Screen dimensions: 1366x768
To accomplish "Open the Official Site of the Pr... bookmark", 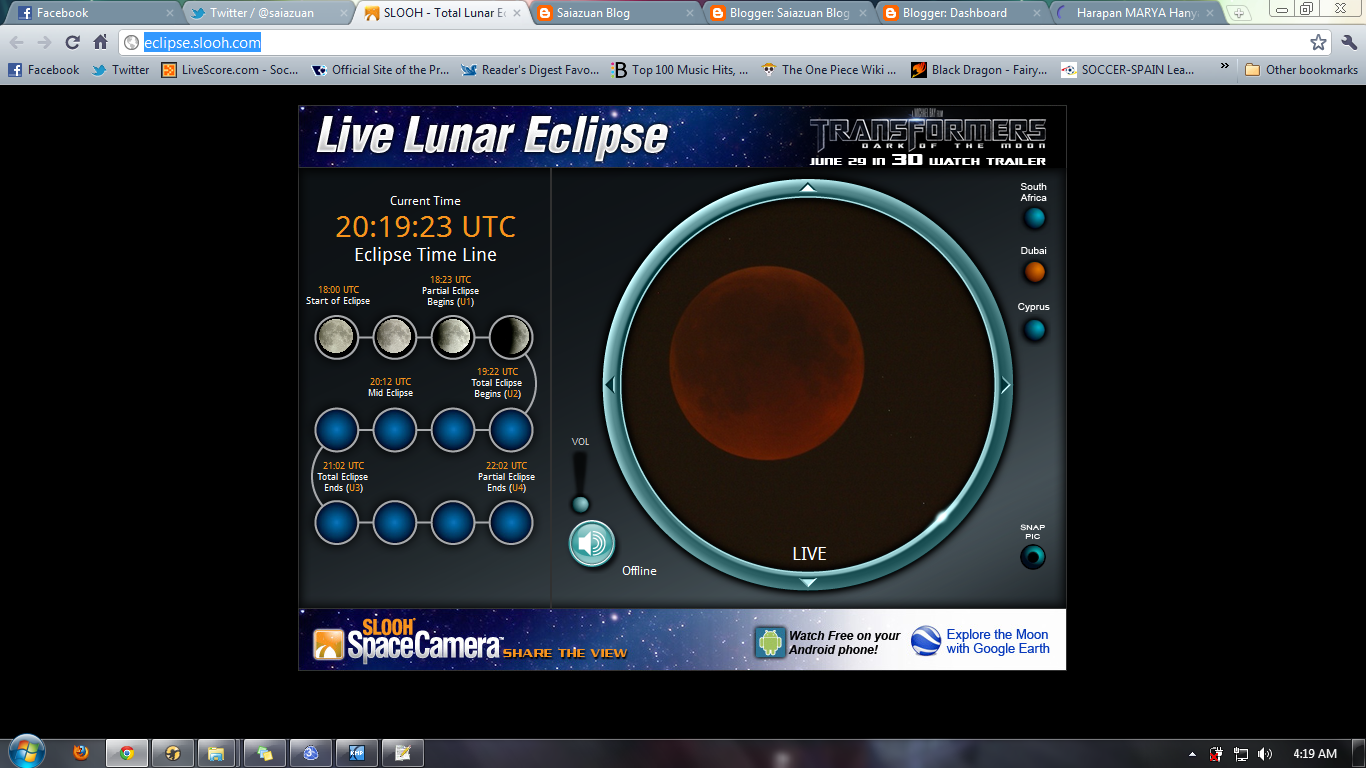I will click(381, 70).
